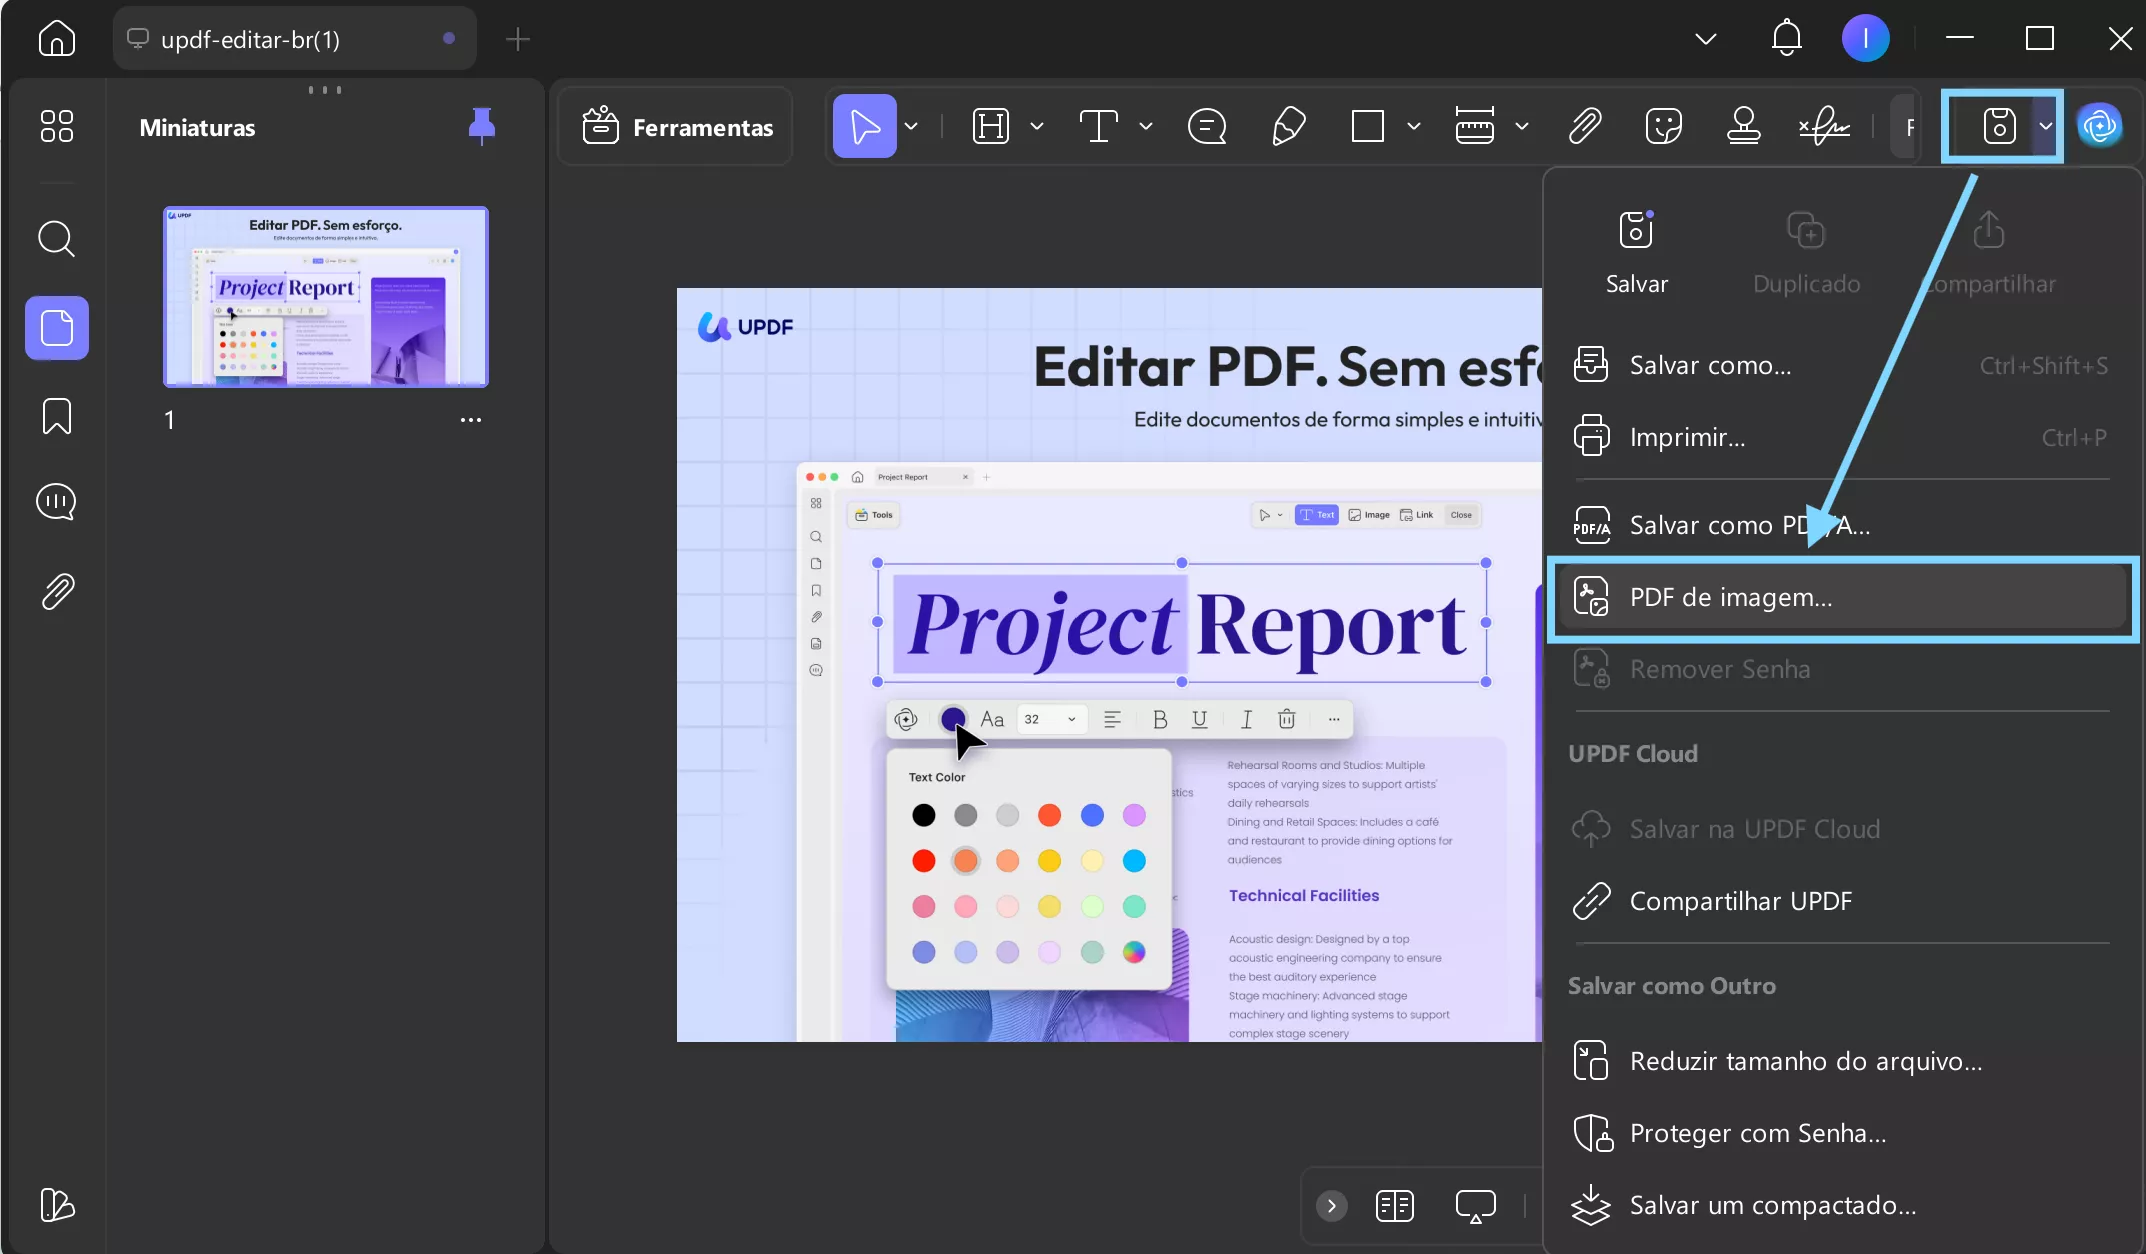Open the bookmarks panel
The image size is (2146, 1254).
point(57,416)
